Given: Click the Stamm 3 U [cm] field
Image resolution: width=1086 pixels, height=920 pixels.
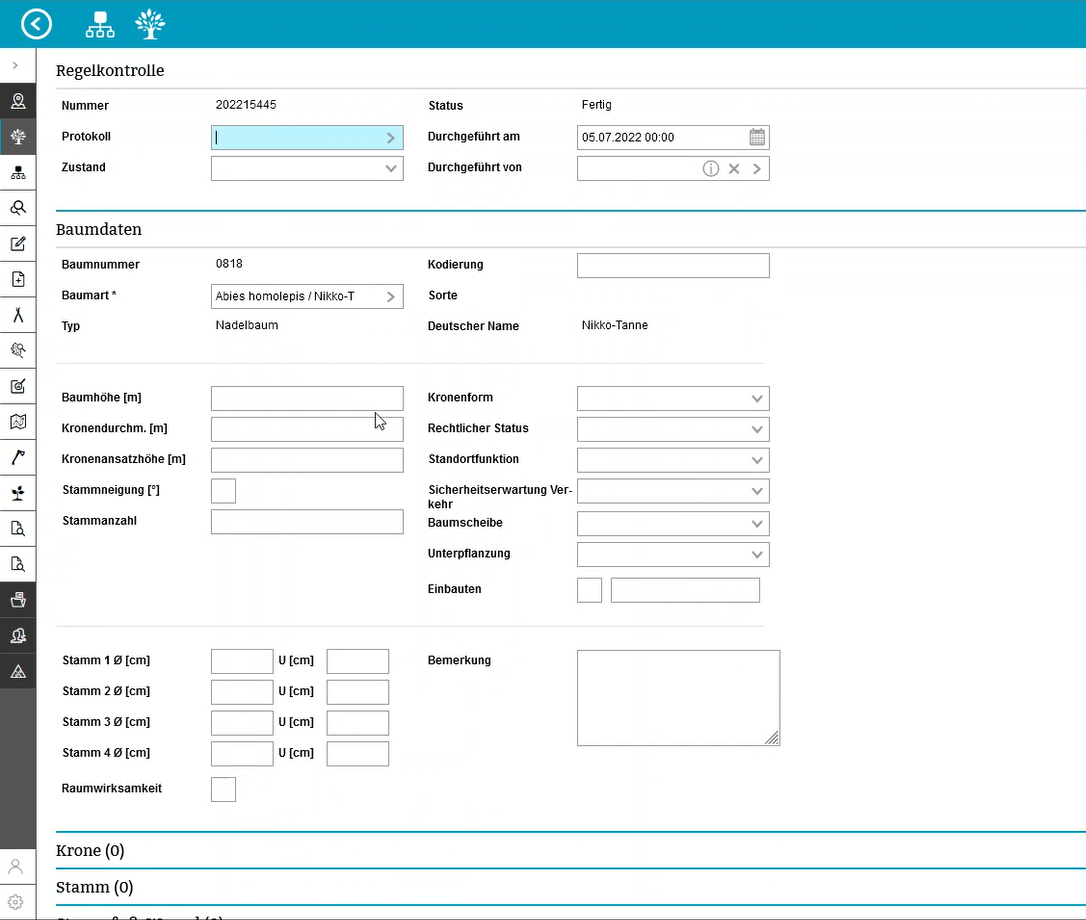Looking at the screenshot, I should pyautogui.click(x=357, y=723).
